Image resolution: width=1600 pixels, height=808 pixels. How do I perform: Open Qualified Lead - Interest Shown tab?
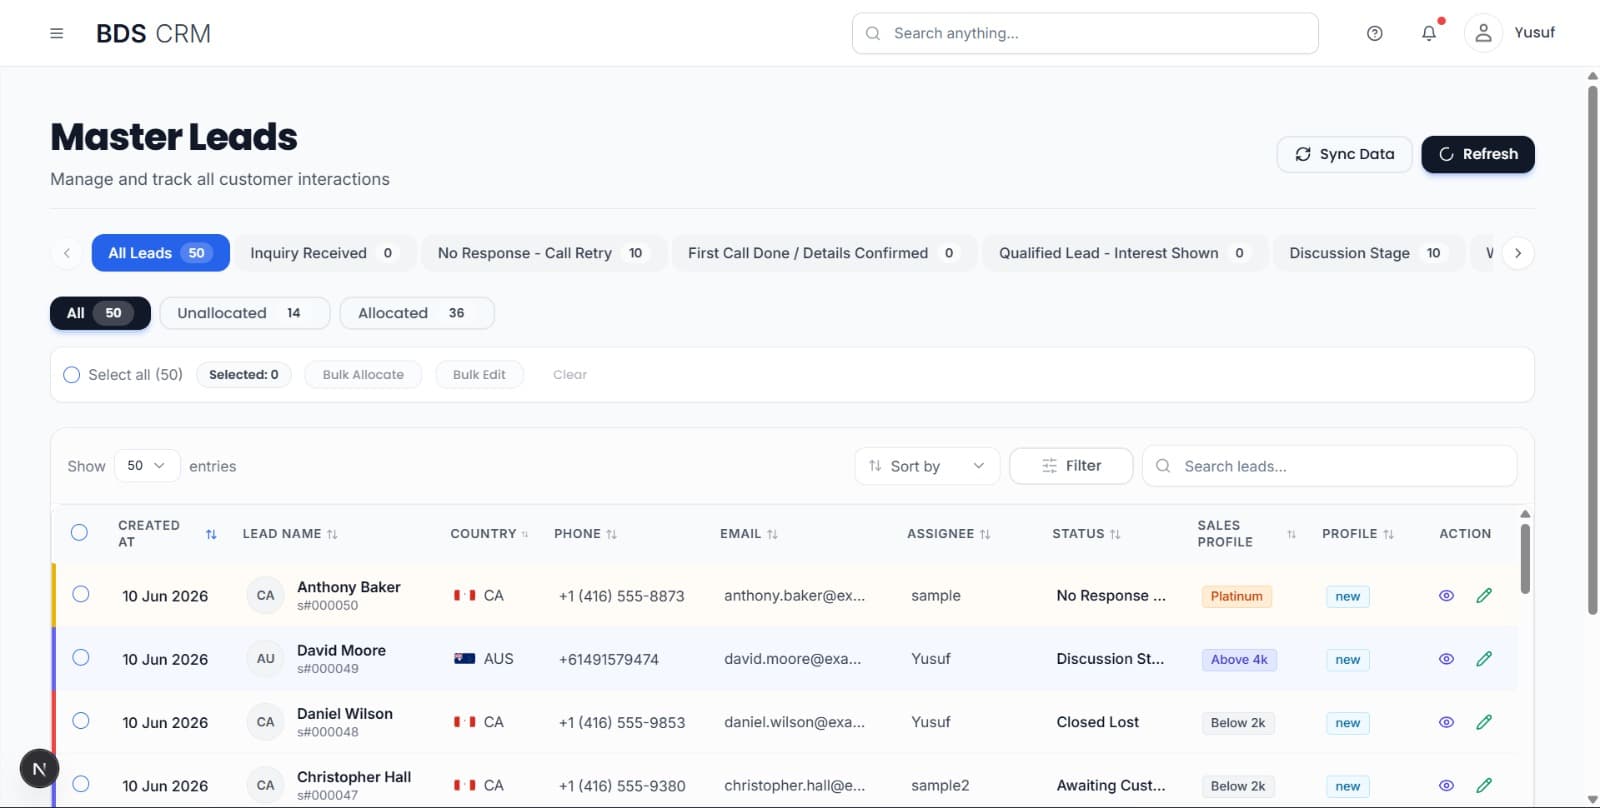pyautogui.click(x=1125, y=253)
